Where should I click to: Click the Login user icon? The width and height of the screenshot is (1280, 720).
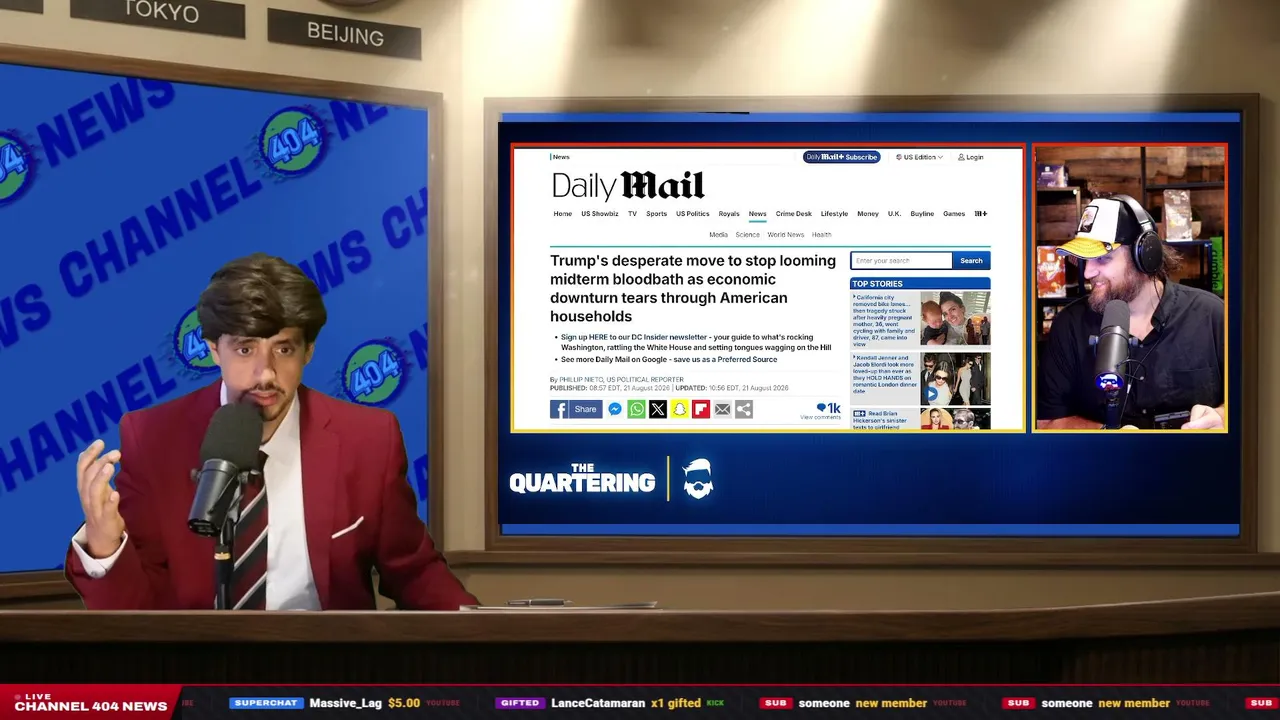pyautogui.click(x=962, y=157)
